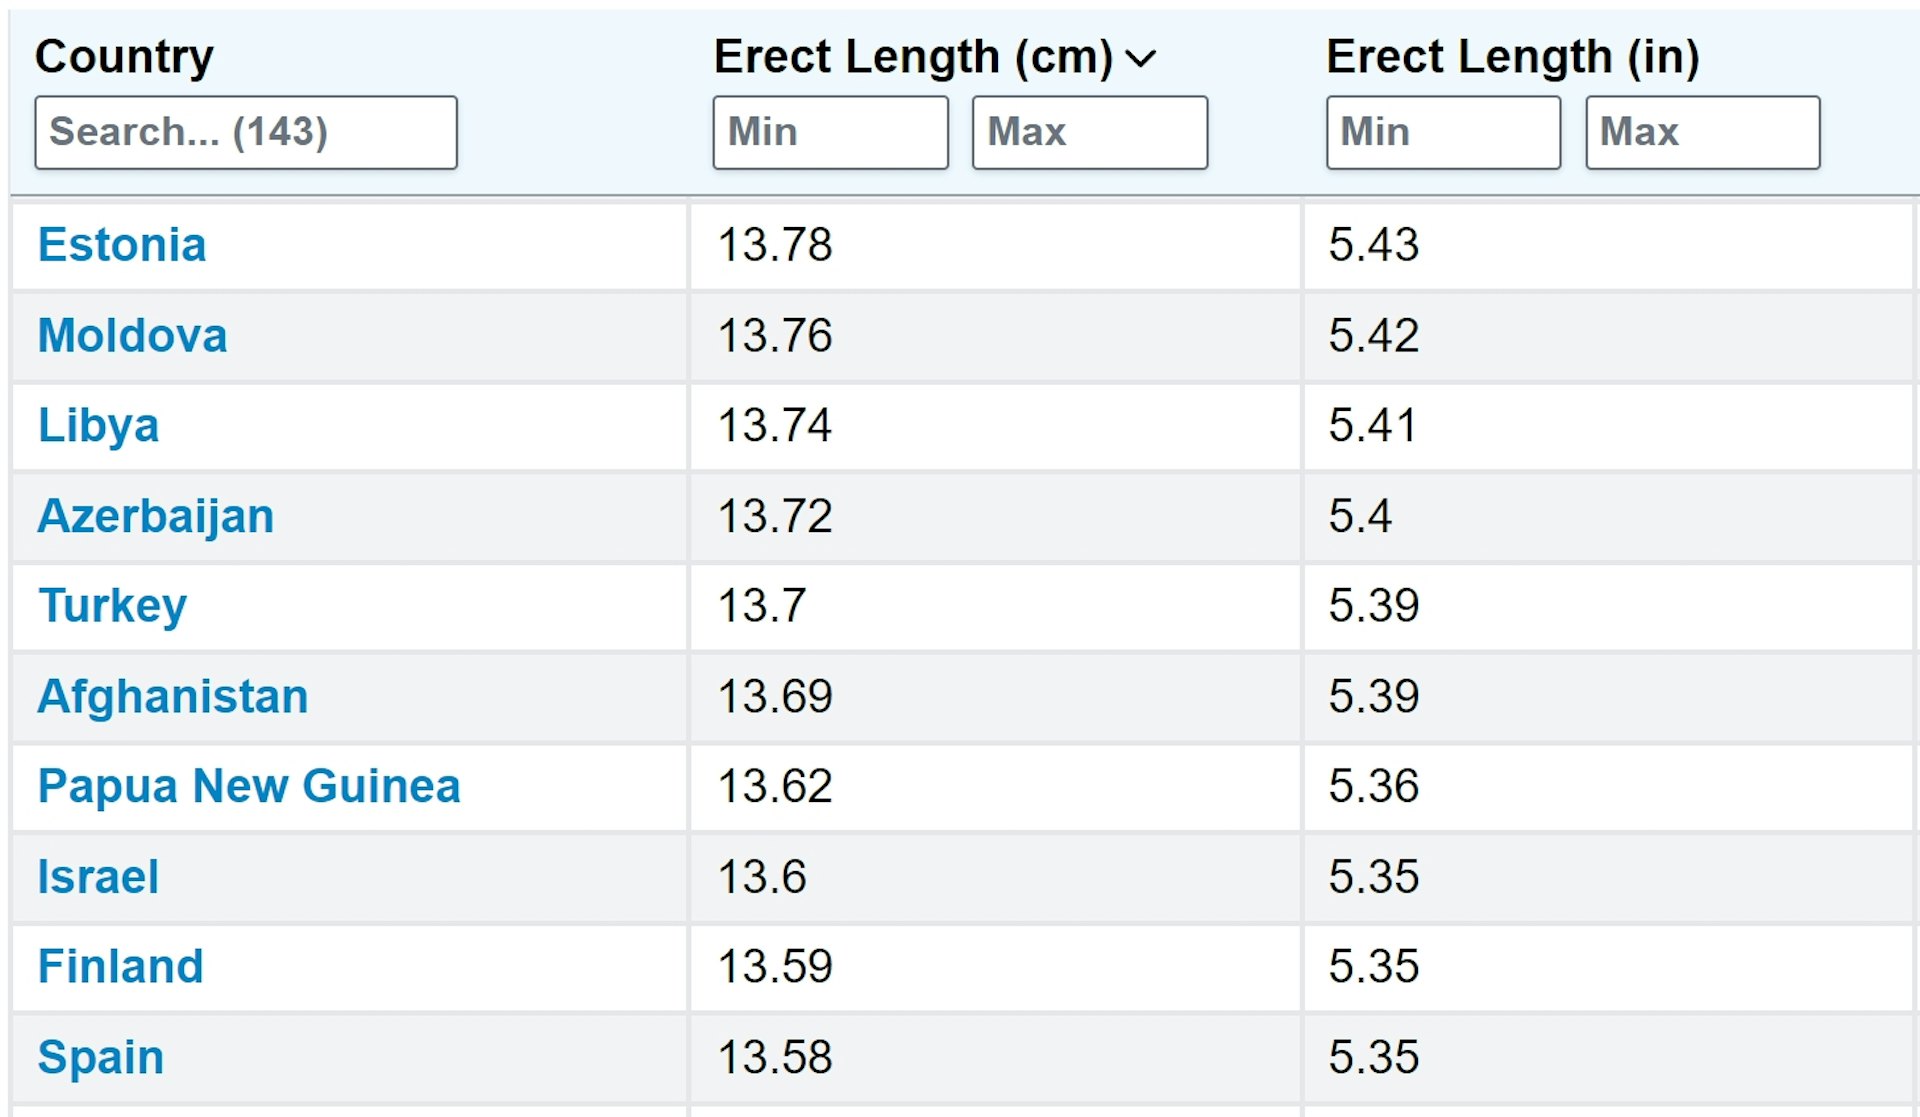Click the Min field under Erect Length (cm)
The height and width of the screenshot is (1117, 1920).
(x=830, y=132)
